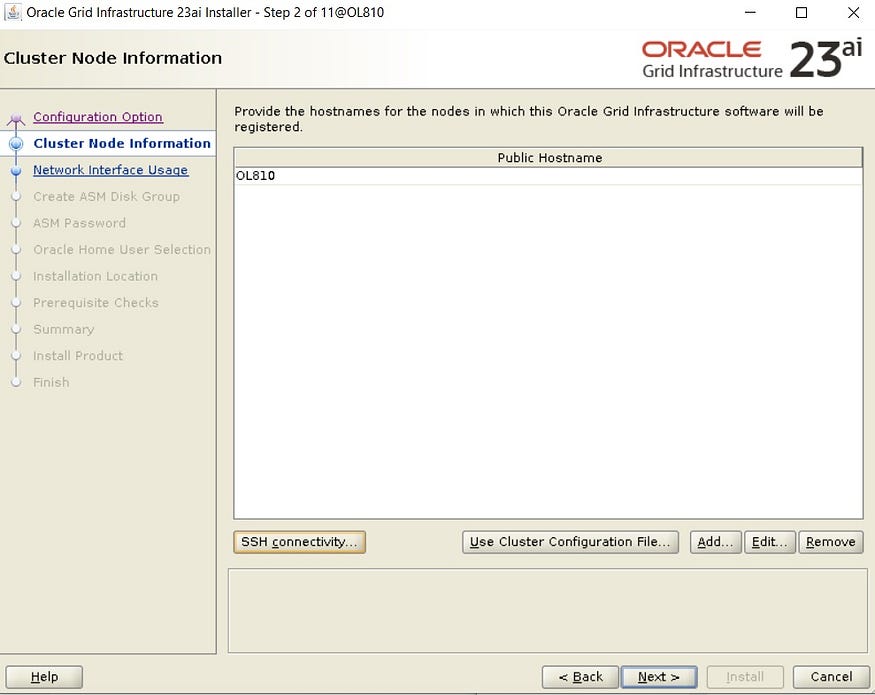The height and width of the screenshot is (695, 875).
Task: Edit the selected node entry
Action: click(x=770, y=542)
